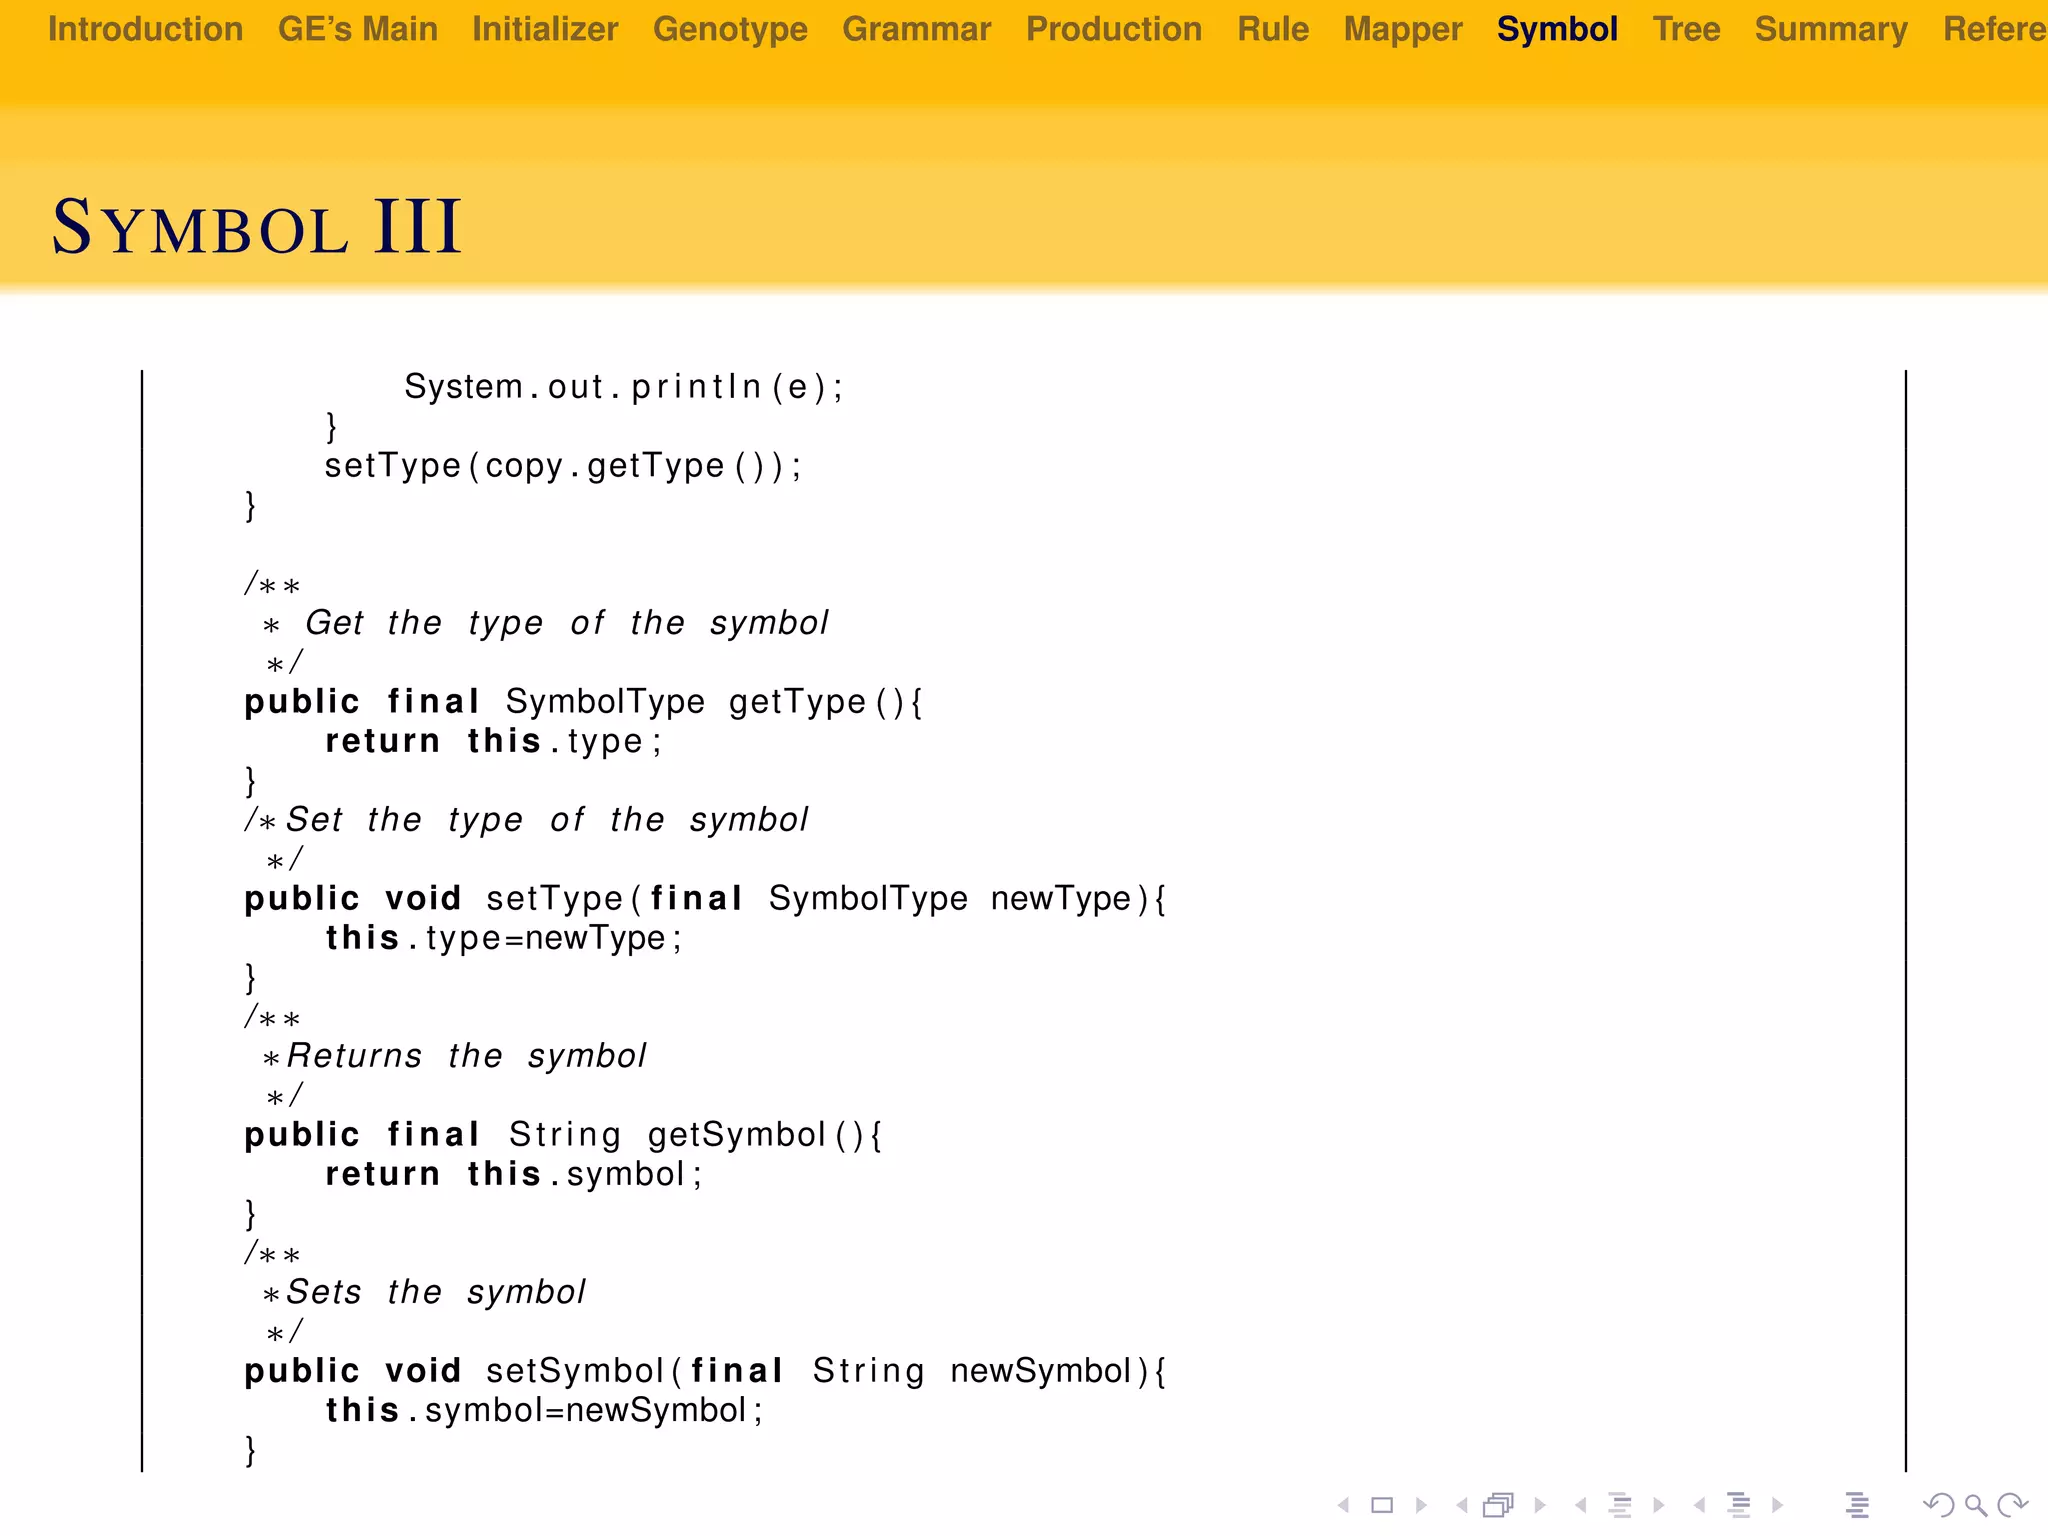Image resolution: width=2048 pixels, height=1536 pixels.
Task: Select the Mapper section link
Action: click(1402, 29)
